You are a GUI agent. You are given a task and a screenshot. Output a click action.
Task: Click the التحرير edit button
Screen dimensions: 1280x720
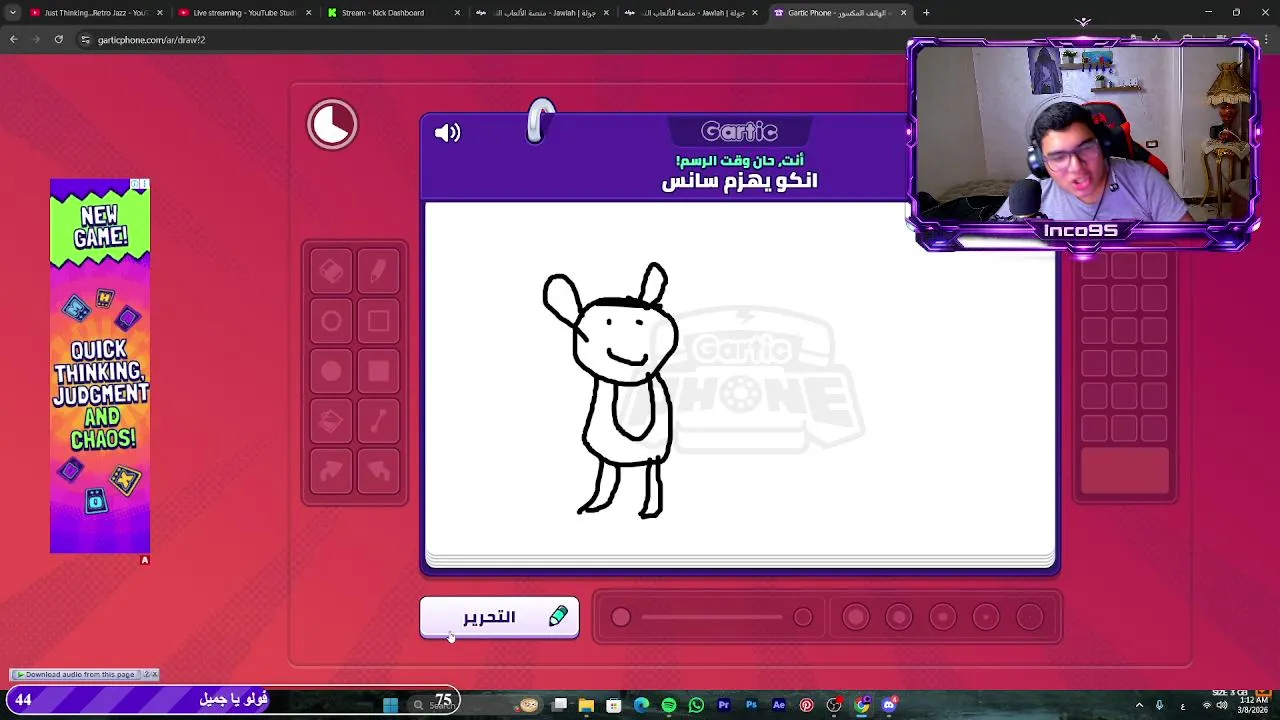point(499,617)
